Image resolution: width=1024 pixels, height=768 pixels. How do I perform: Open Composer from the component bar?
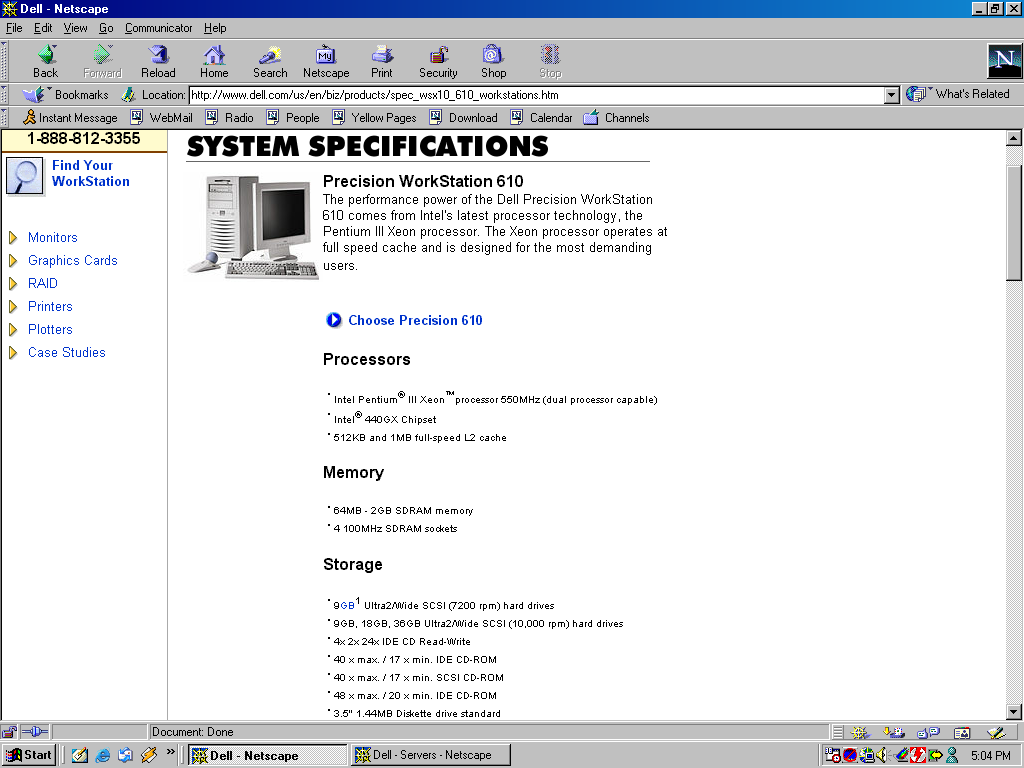point(995,733)
